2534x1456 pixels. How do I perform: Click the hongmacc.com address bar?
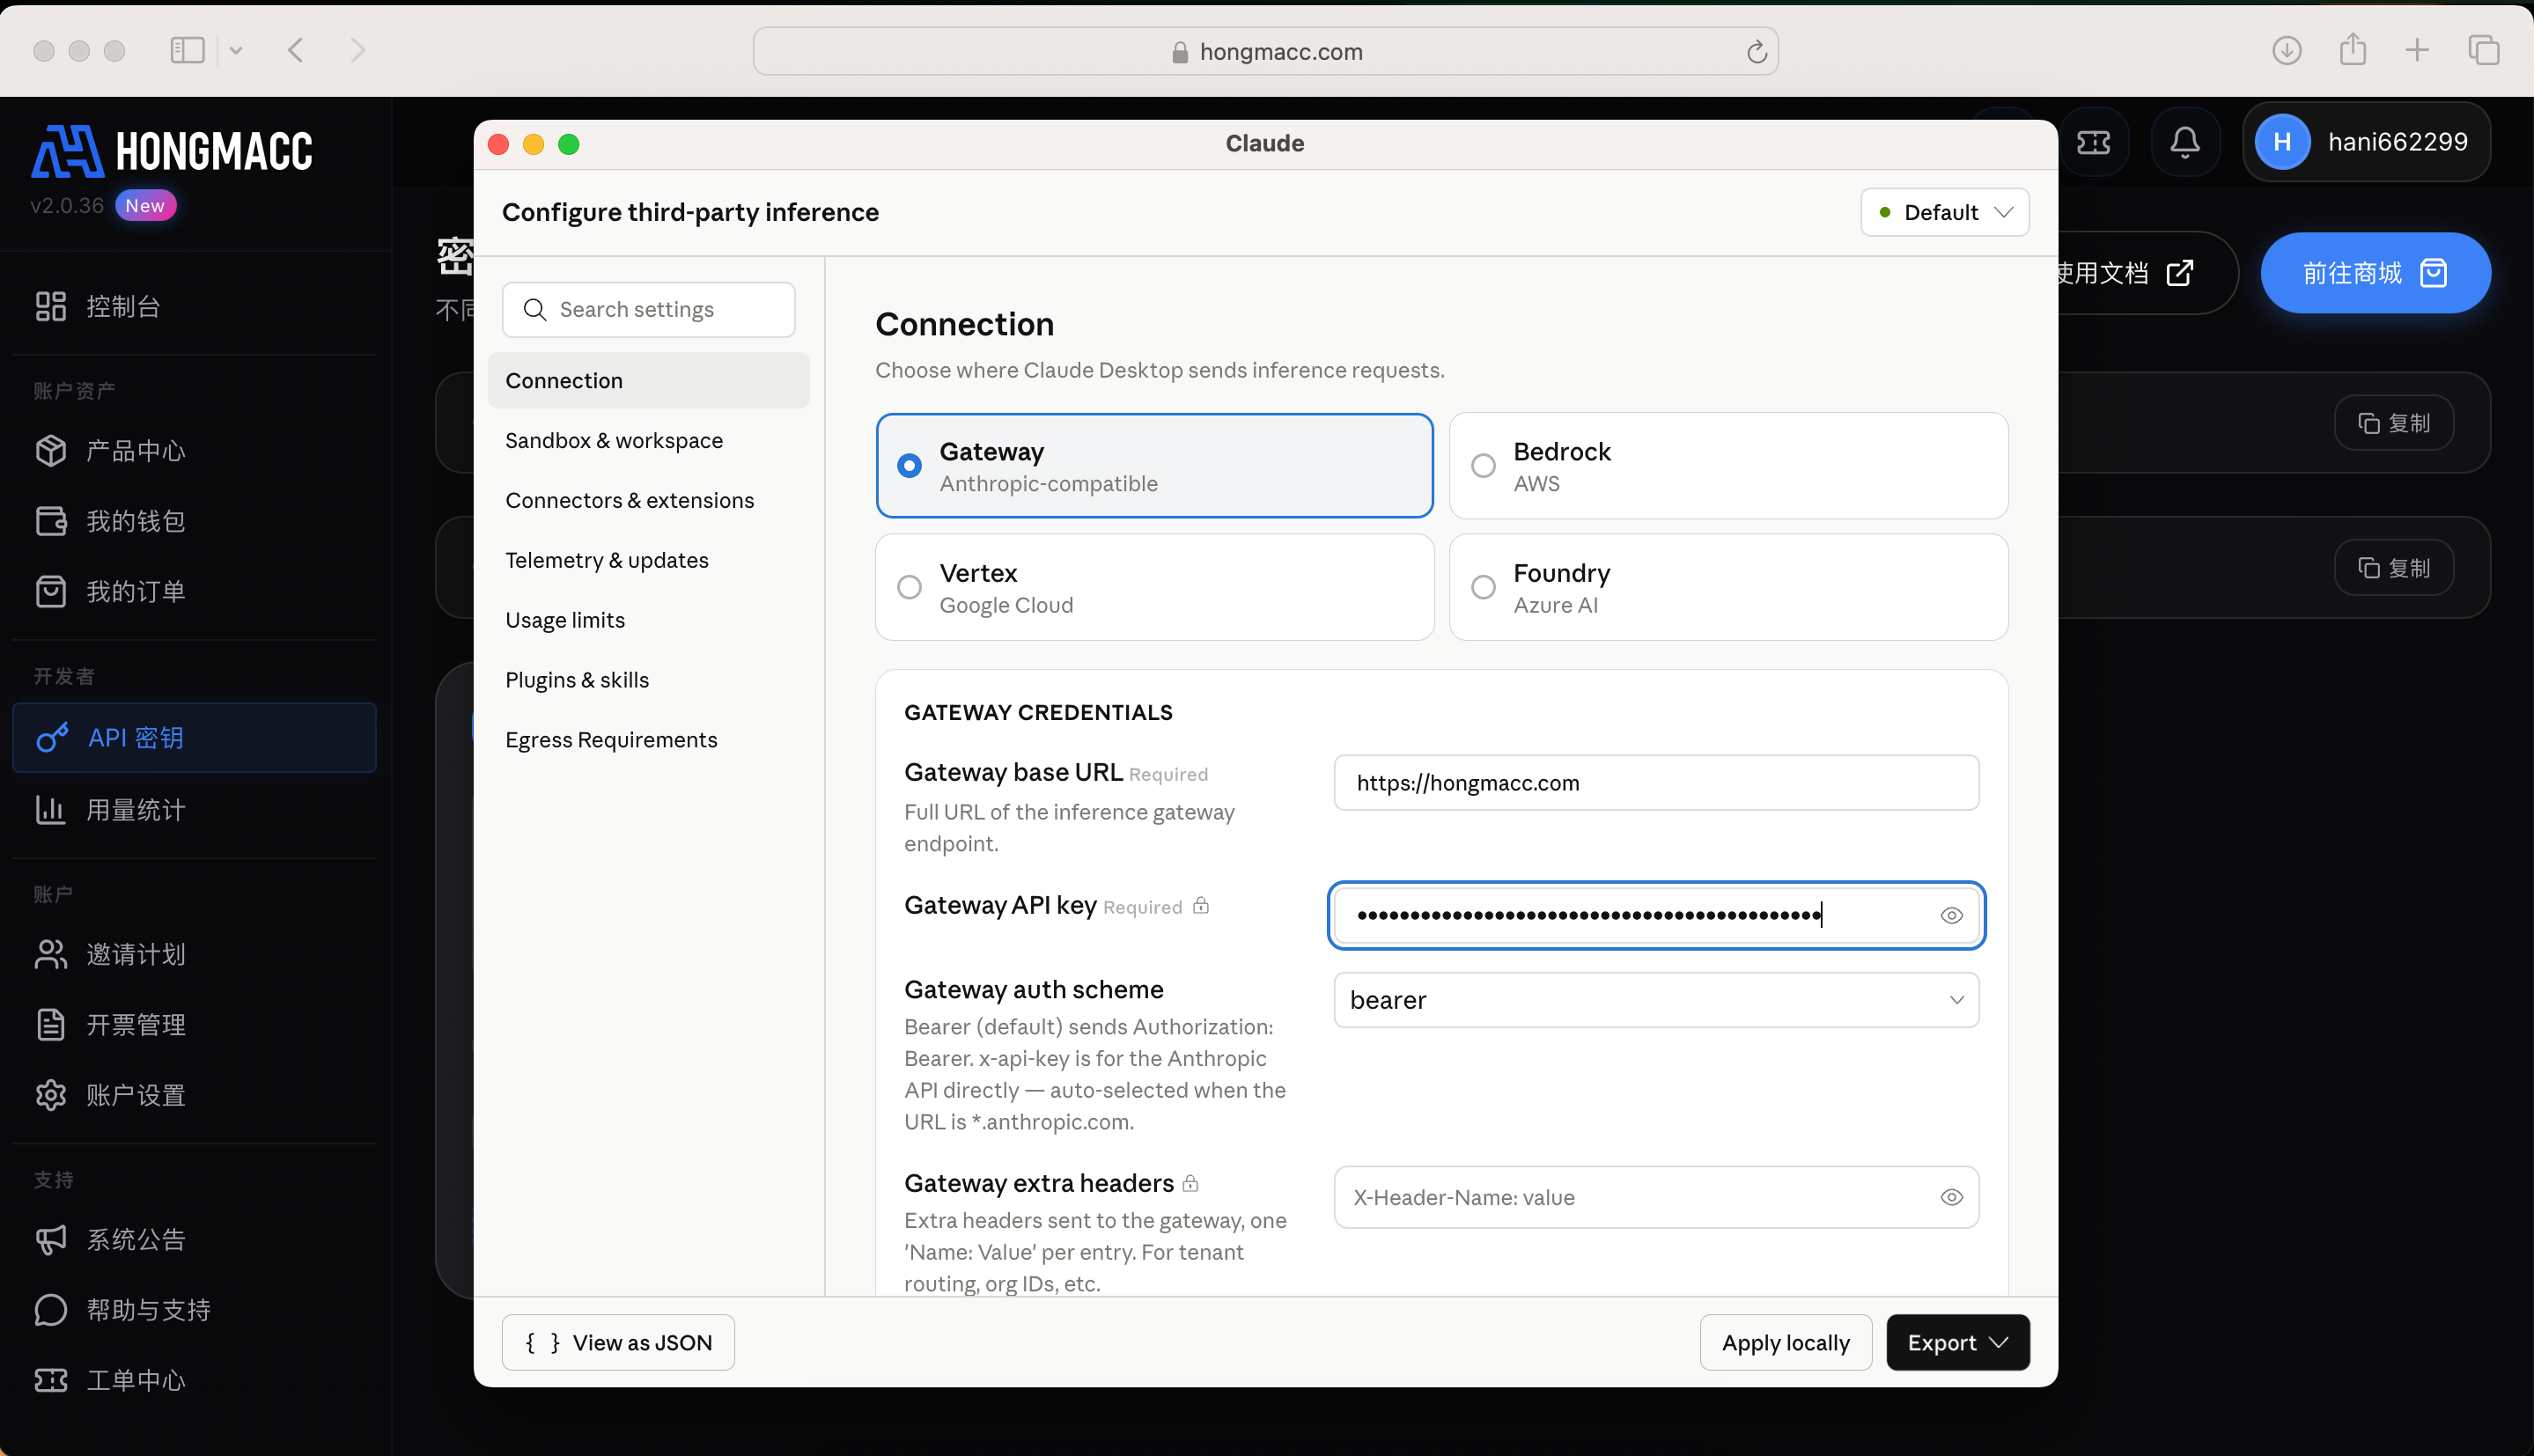coord(1265,51)
